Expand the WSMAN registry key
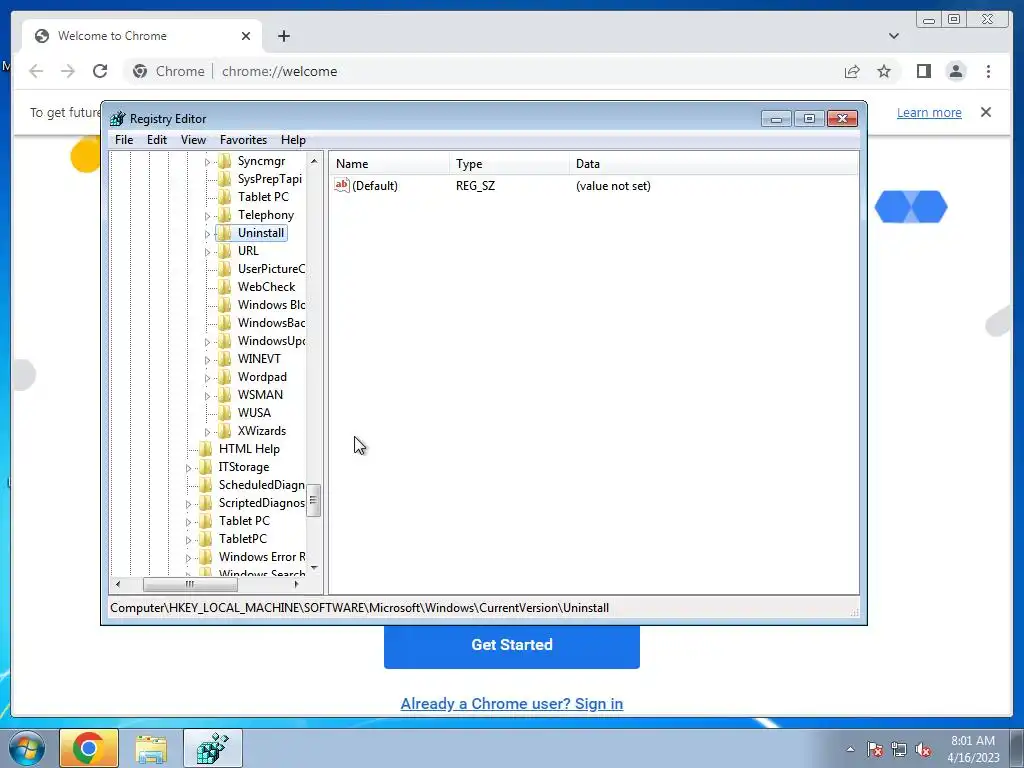This screenshot has height=768, width=1024. pos(207,395)
